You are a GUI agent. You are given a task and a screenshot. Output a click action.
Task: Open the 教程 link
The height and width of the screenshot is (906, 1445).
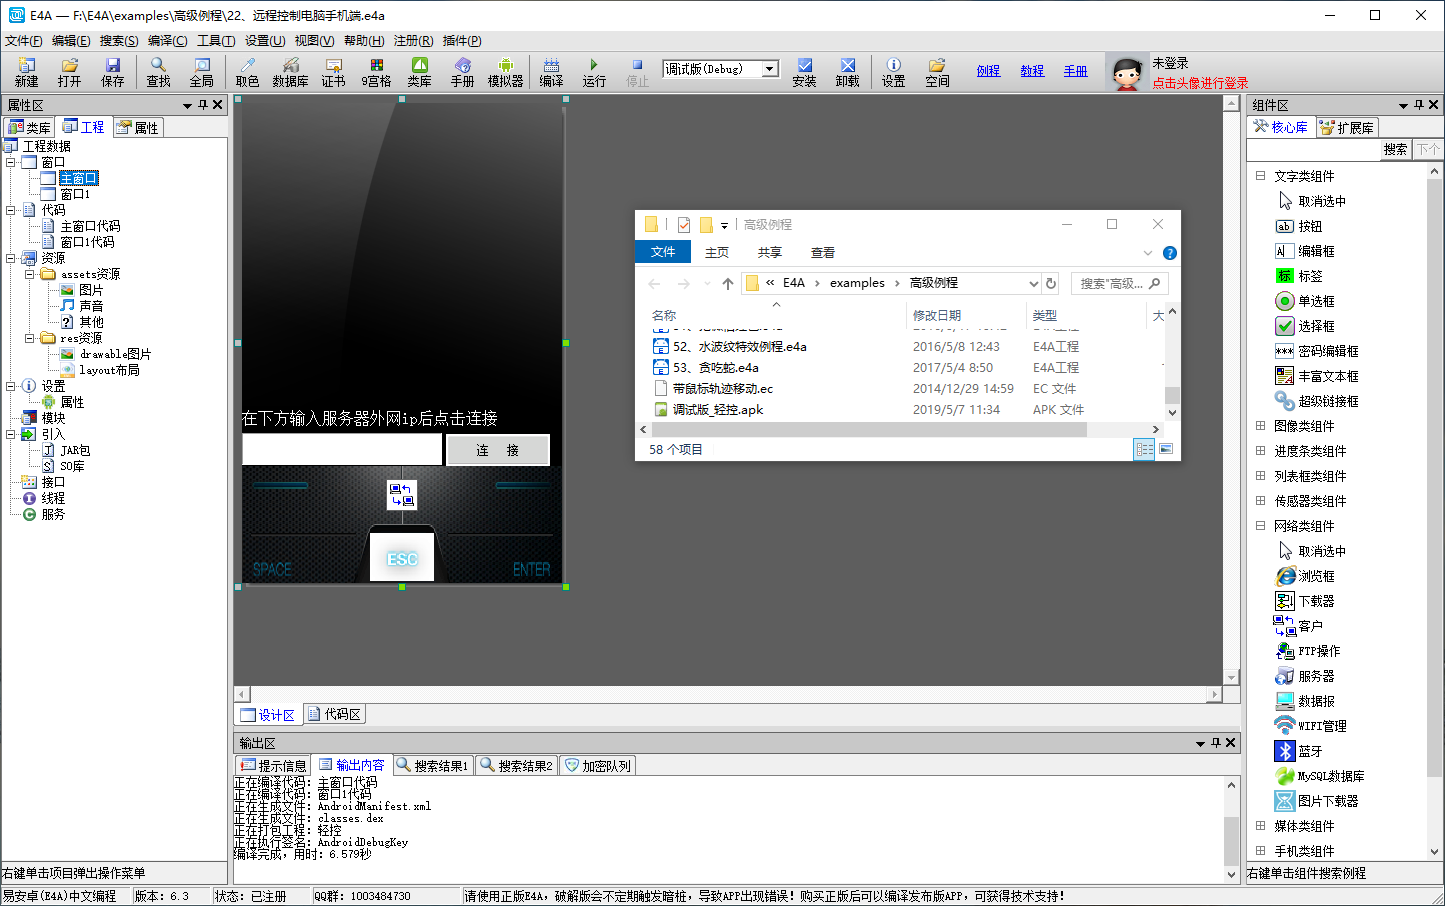point(1032,71)
